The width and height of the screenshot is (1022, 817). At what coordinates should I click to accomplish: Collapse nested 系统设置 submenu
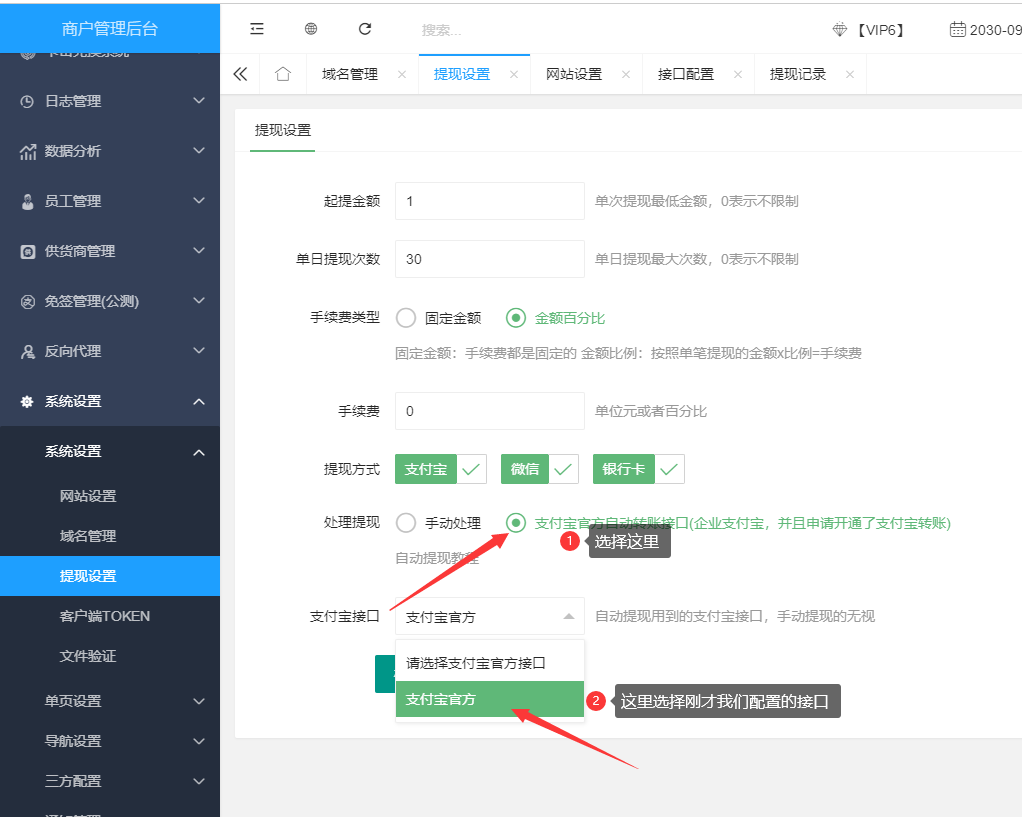coord(199,452)
